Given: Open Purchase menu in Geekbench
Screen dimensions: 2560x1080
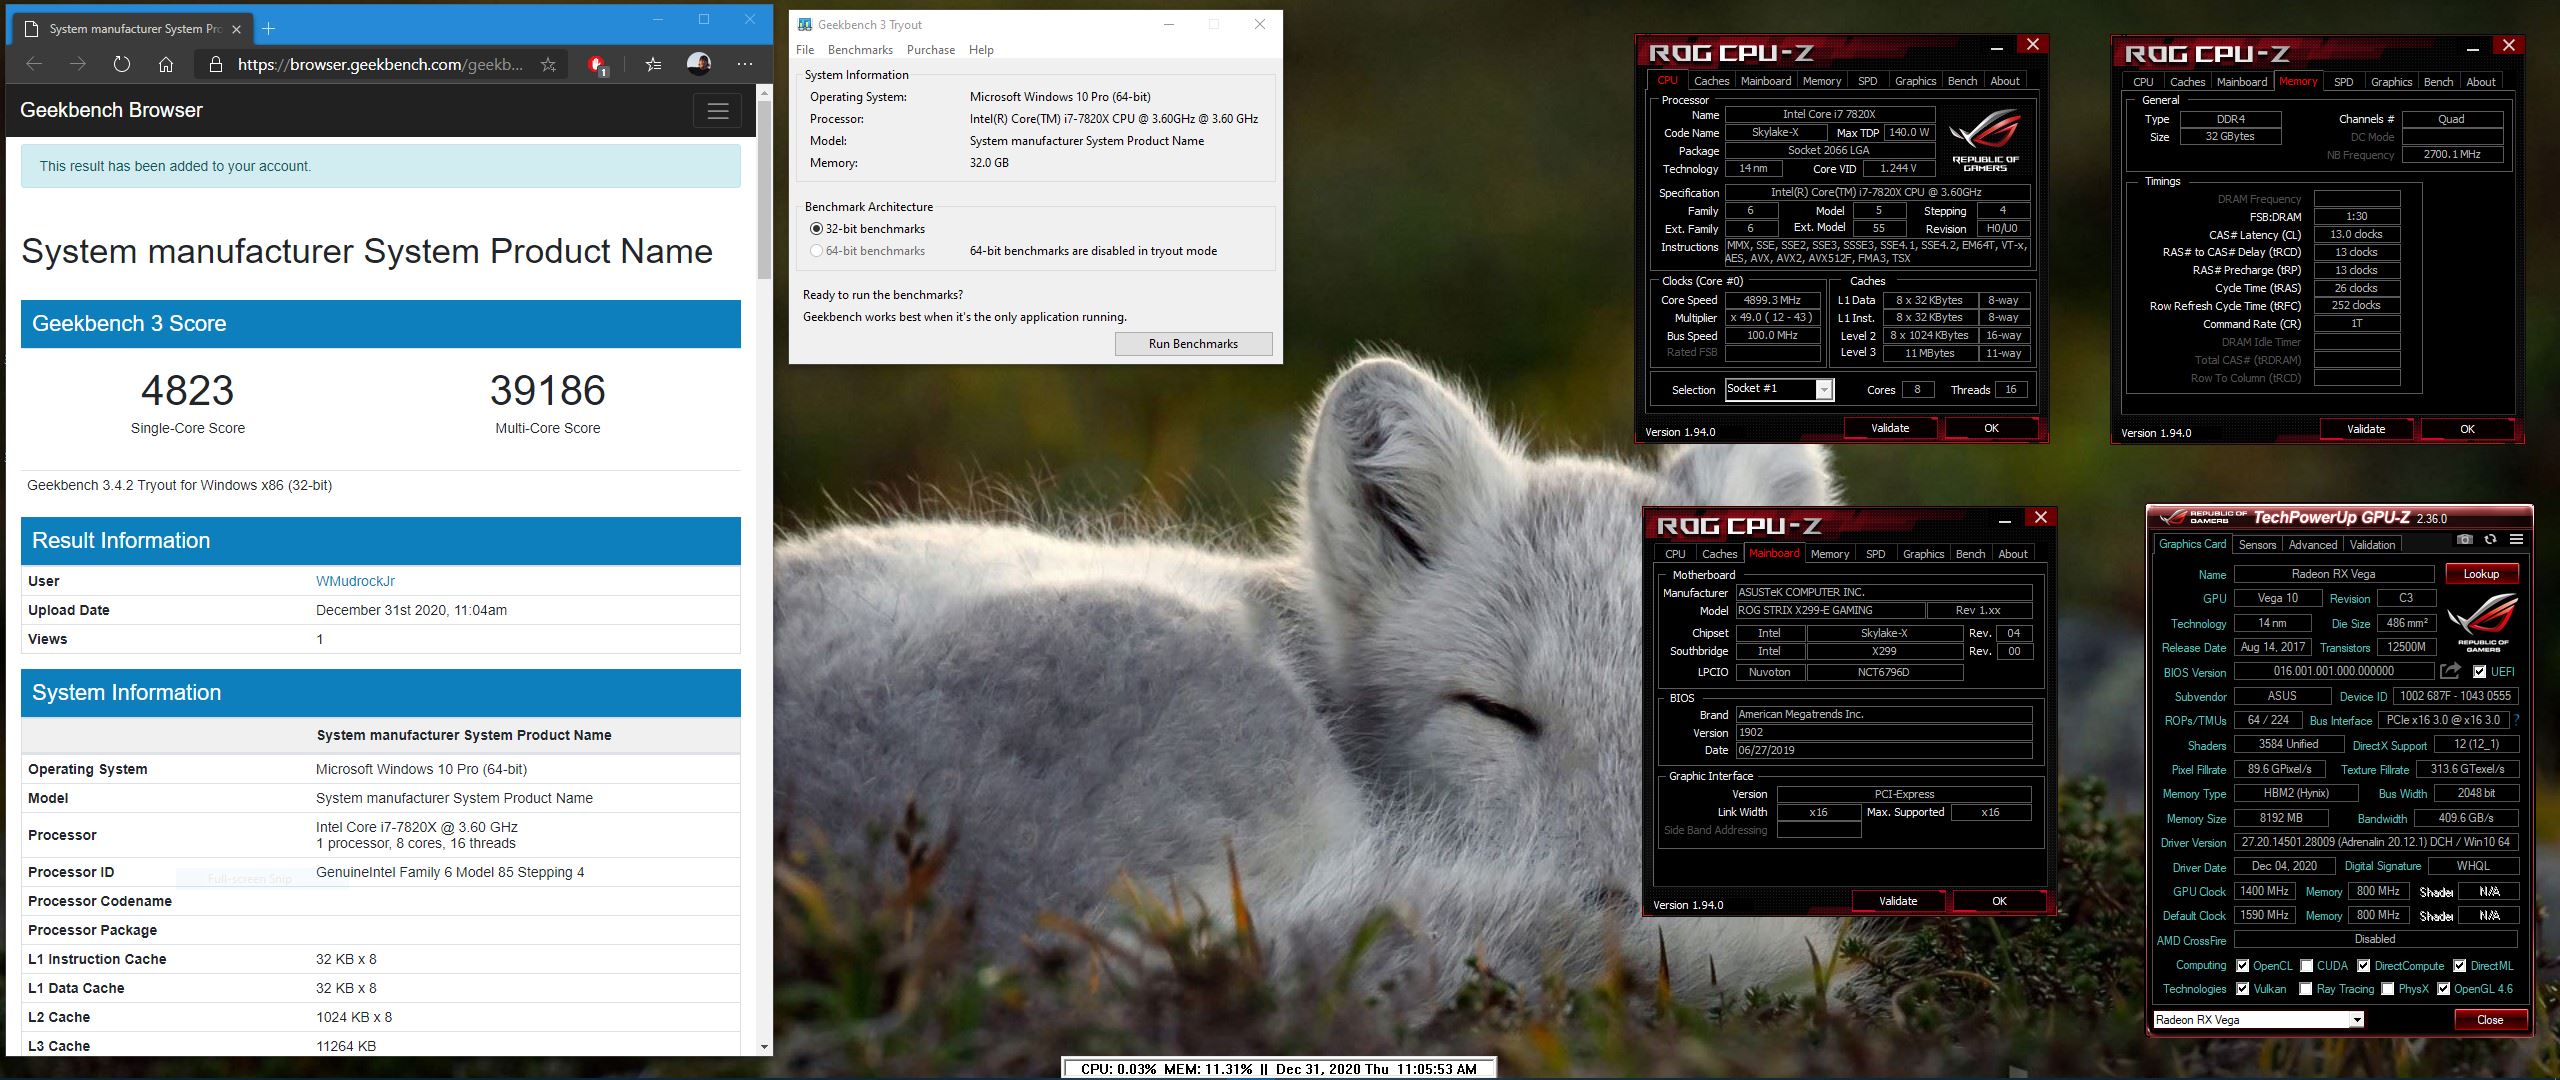Looking at the screenshot, I should coord(931,50).
